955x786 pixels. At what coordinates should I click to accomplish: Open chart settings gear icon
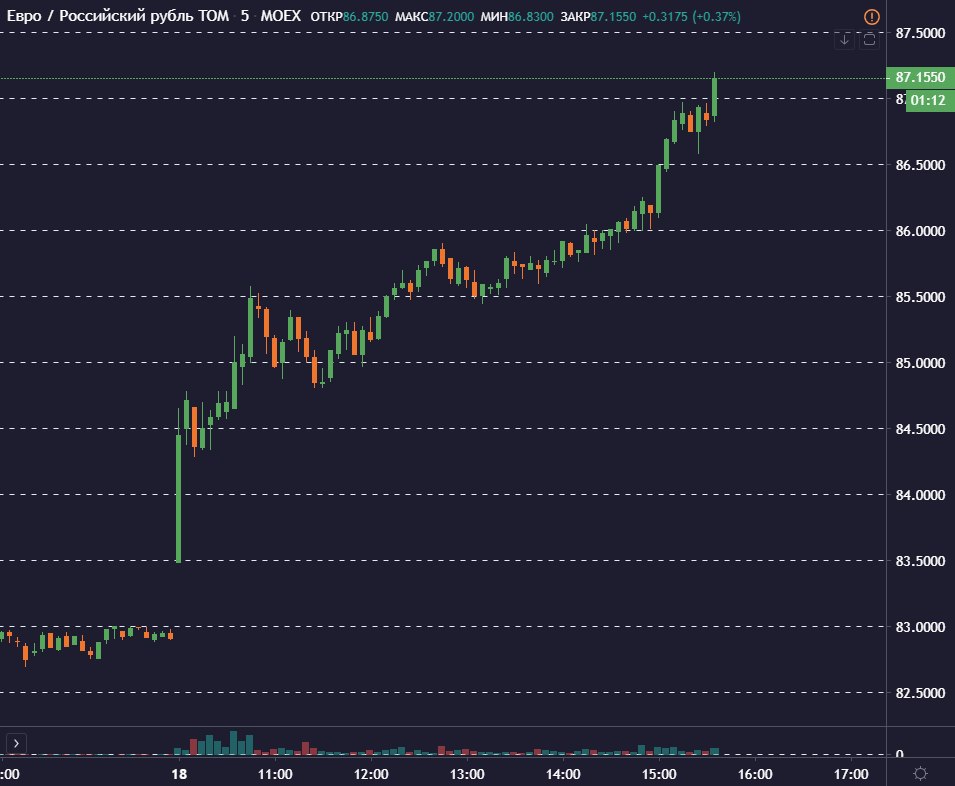[x=920, y=773]
